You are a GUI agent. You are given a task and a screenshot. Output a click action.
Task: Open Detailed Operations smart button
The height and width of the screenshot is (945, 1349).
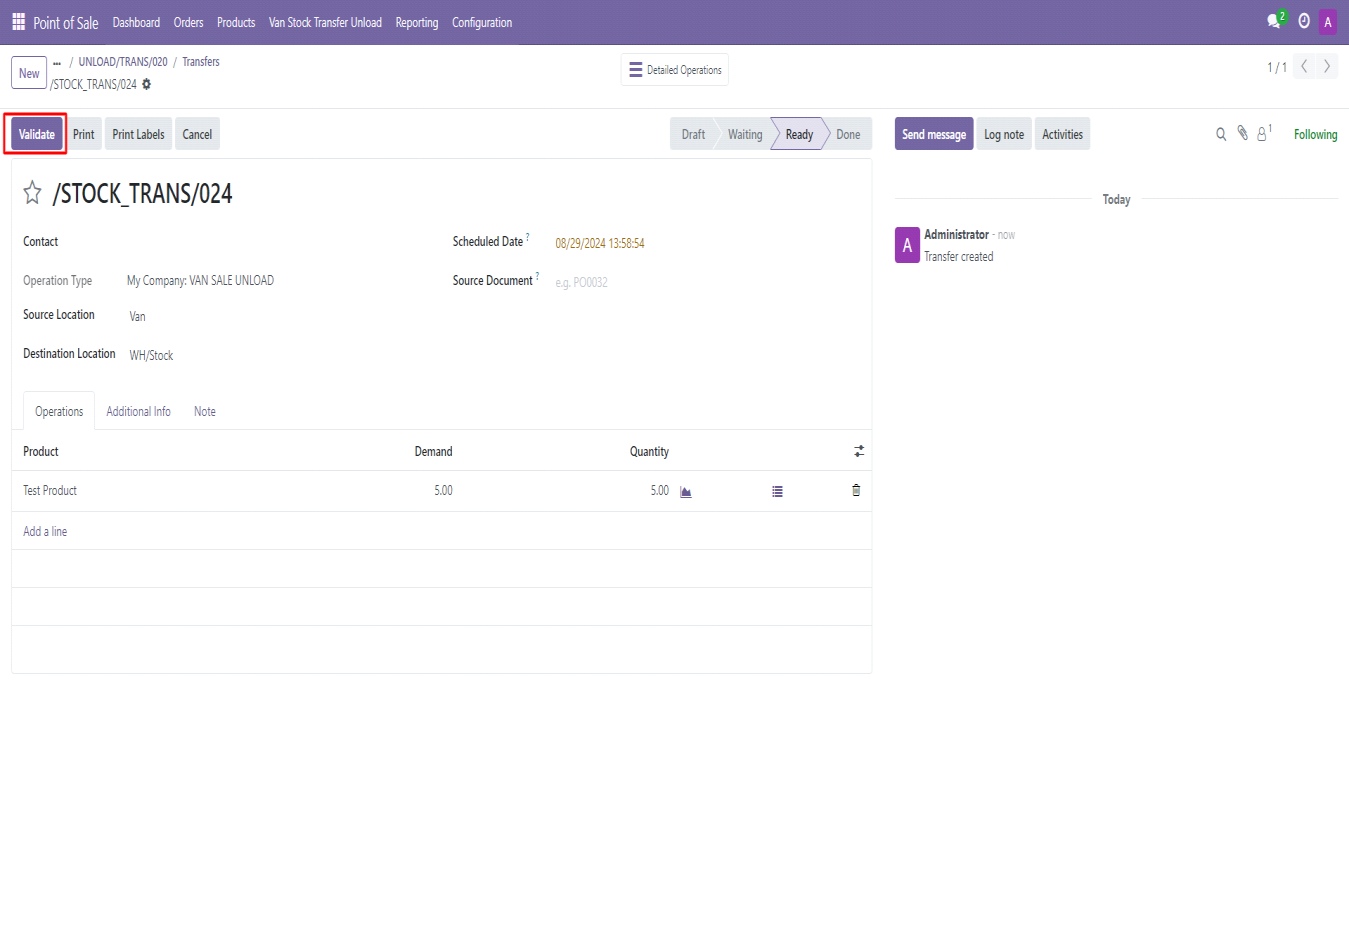click(x=675, y=70)
